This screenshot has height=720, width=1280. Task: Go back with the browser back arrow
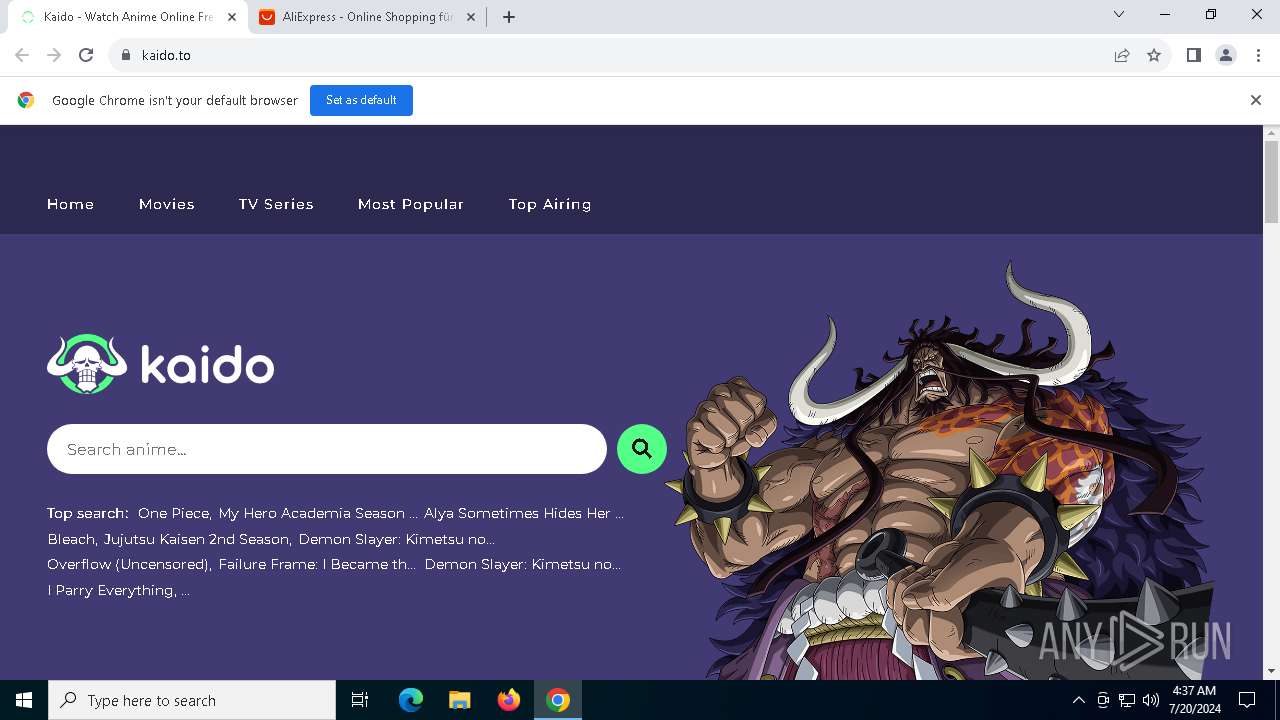coord(22,55)
